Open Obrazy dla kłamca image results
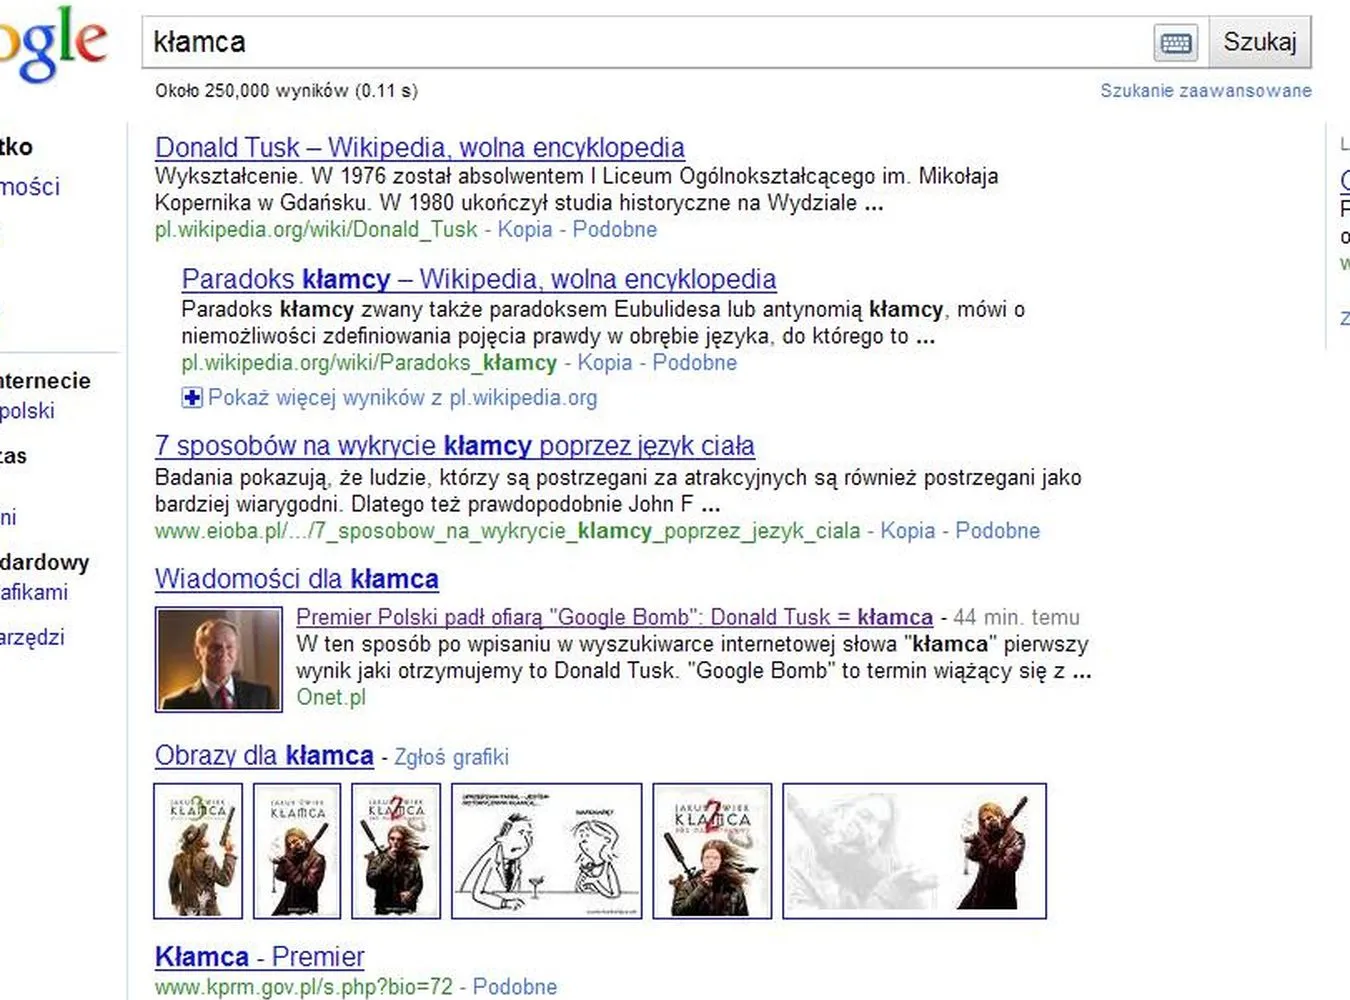Screen dimensions: 1350x1000 264,756
